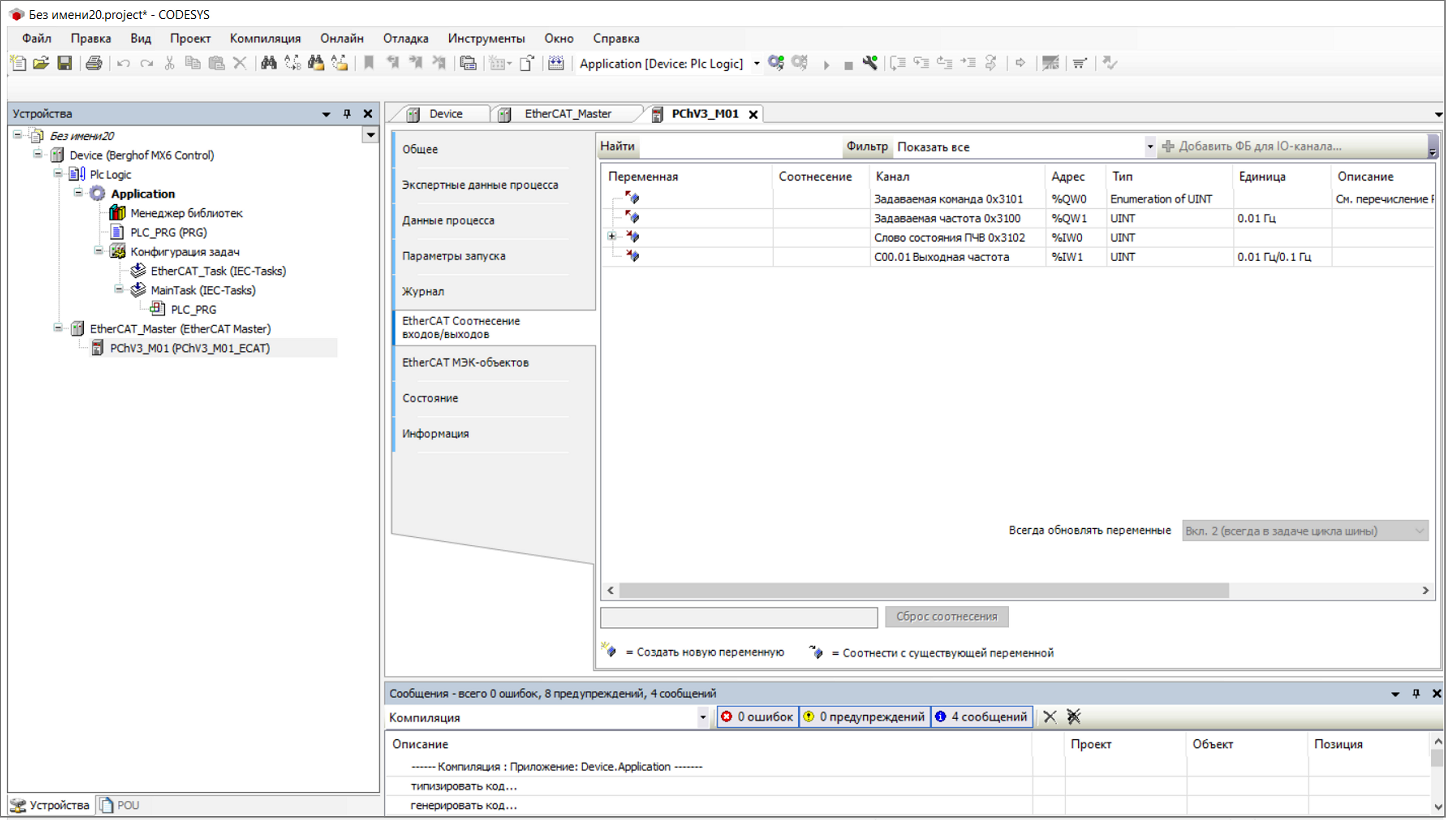Click the Cut scissors icon

tap(169, 63)
